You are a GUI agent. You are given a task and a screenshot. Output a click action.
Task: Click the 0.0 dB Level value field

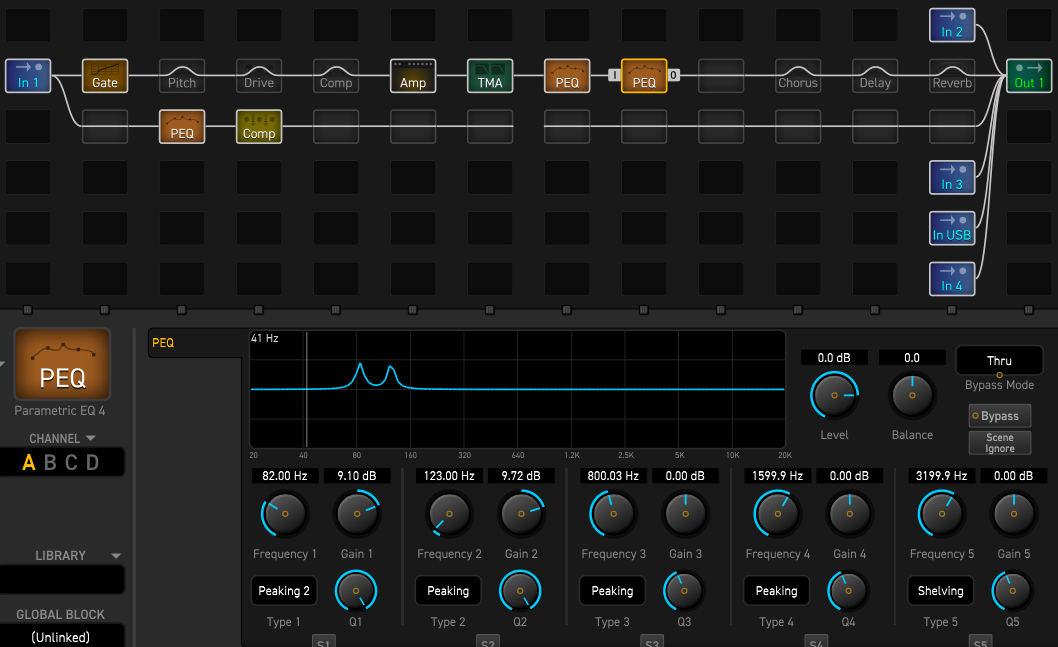pyautogui.click(x=834, y=358)
